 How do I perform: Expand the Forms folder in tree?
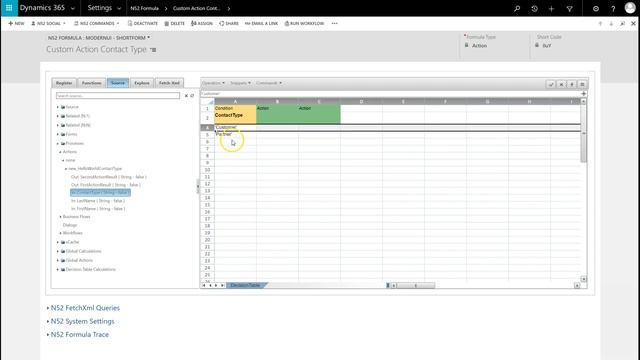click(x=58, y=134)
